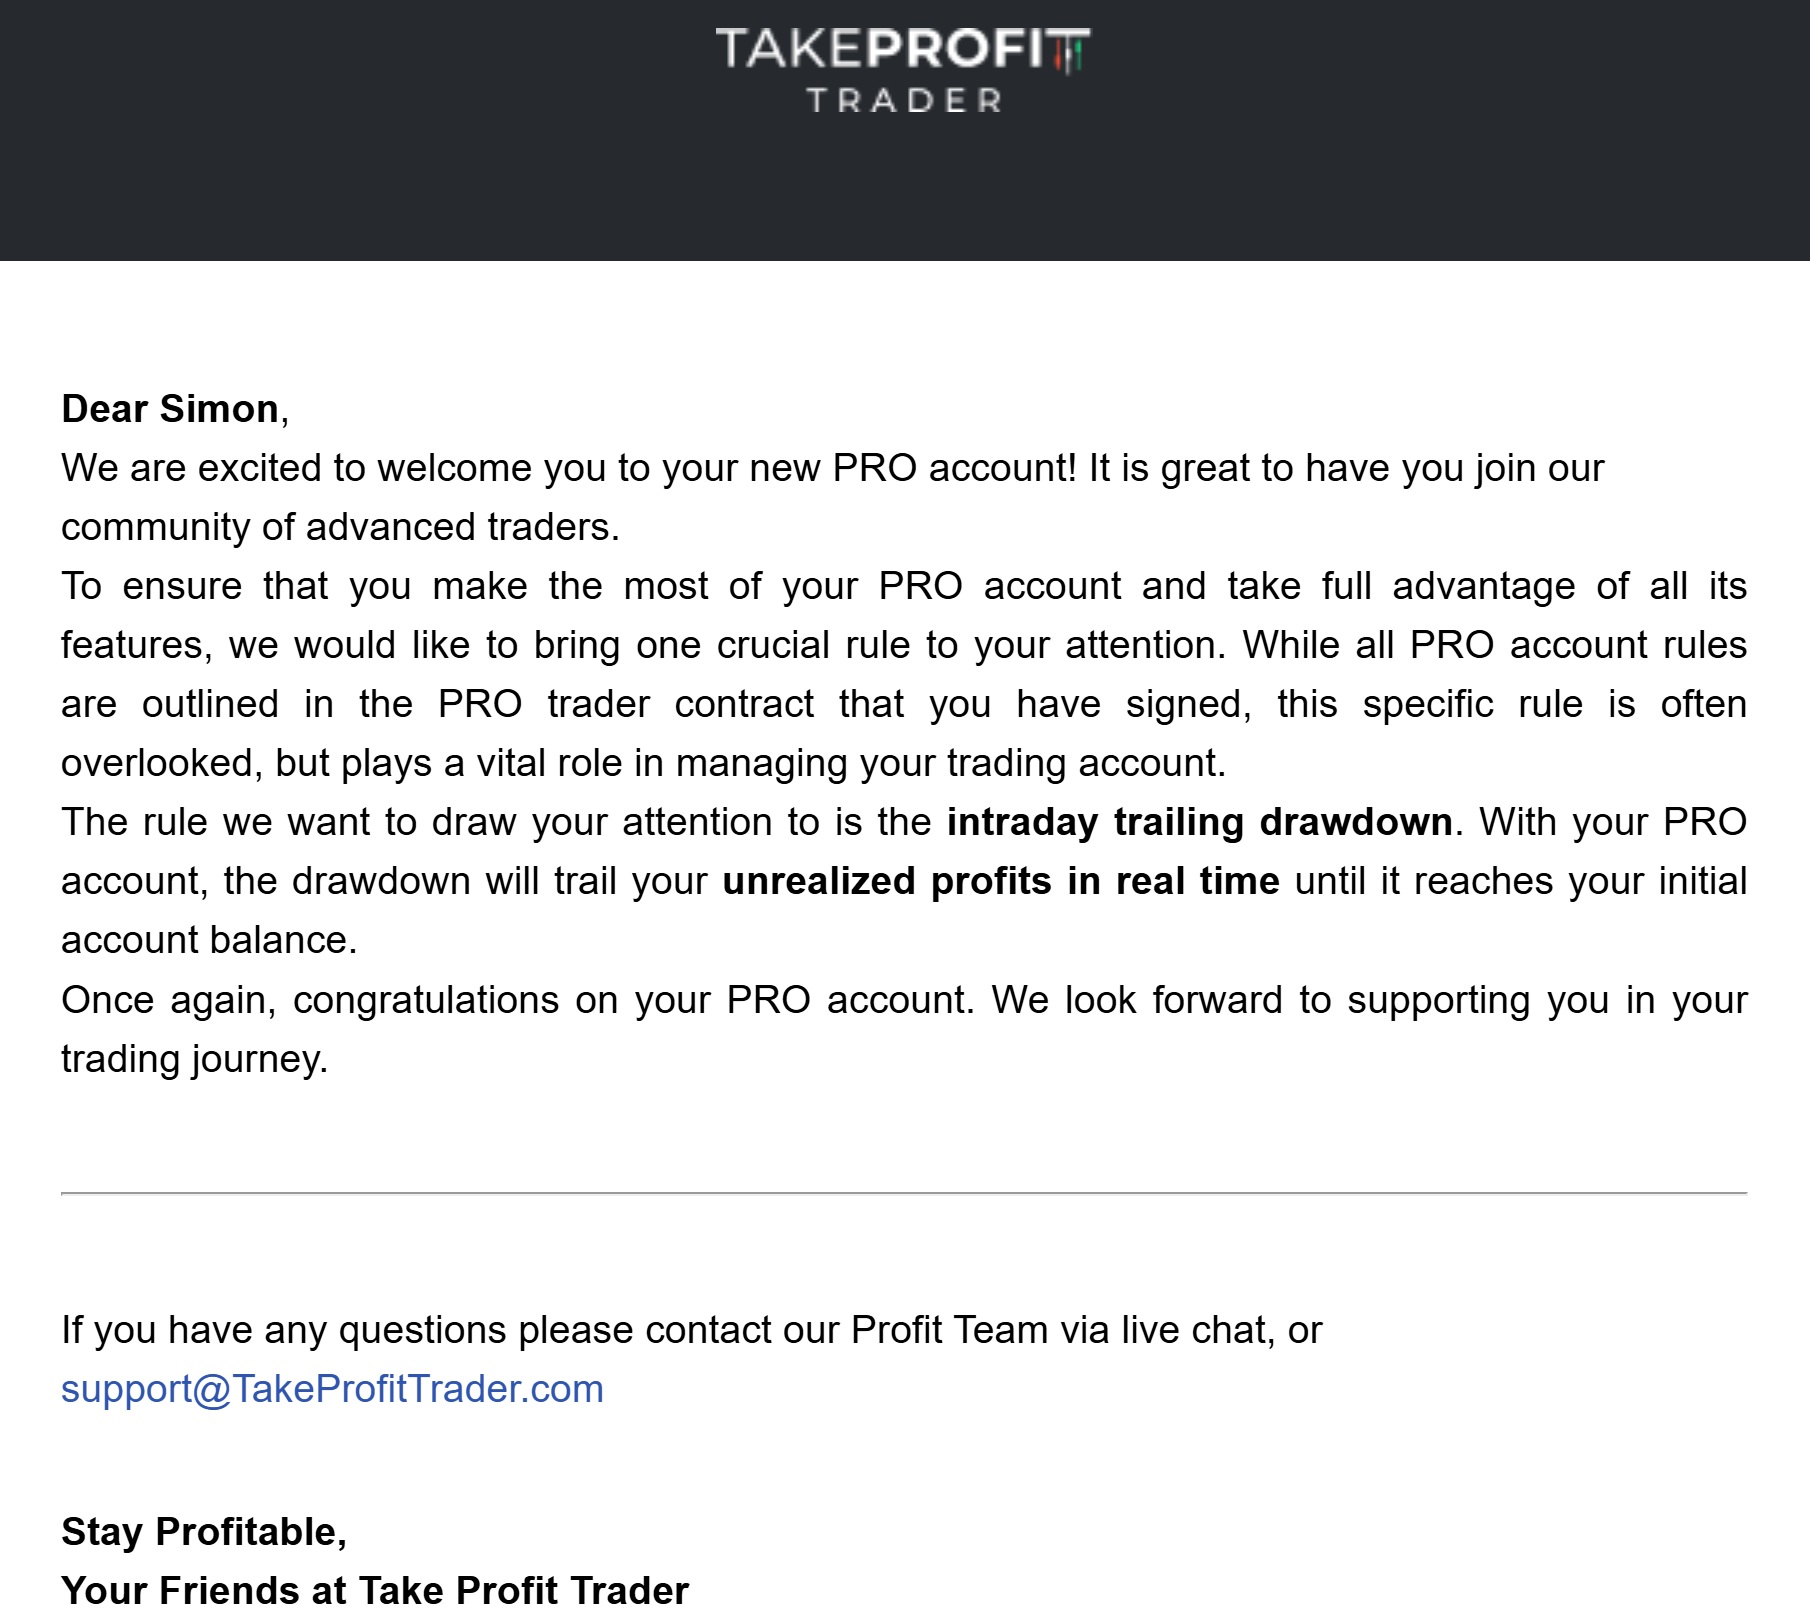The width and height of the screenshot is (1810, 1623).
Task: Click the horizontal divider line
Action: 904,1193
